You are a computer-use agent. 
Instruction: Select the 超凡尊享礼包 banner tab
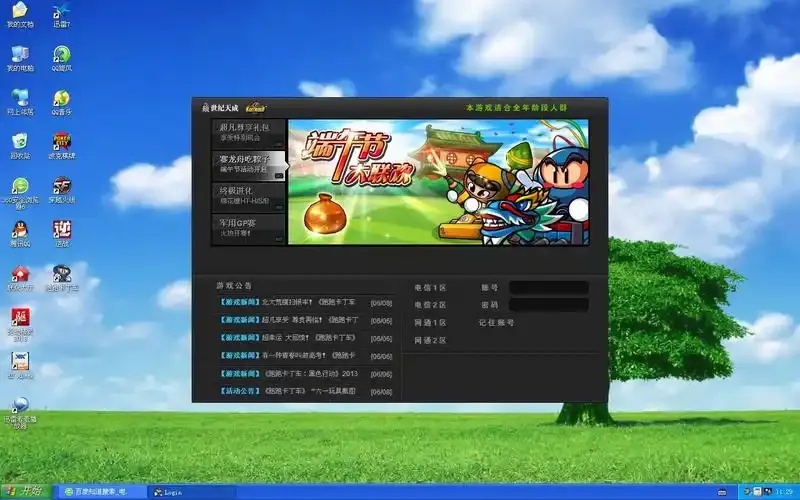[248, 134]
